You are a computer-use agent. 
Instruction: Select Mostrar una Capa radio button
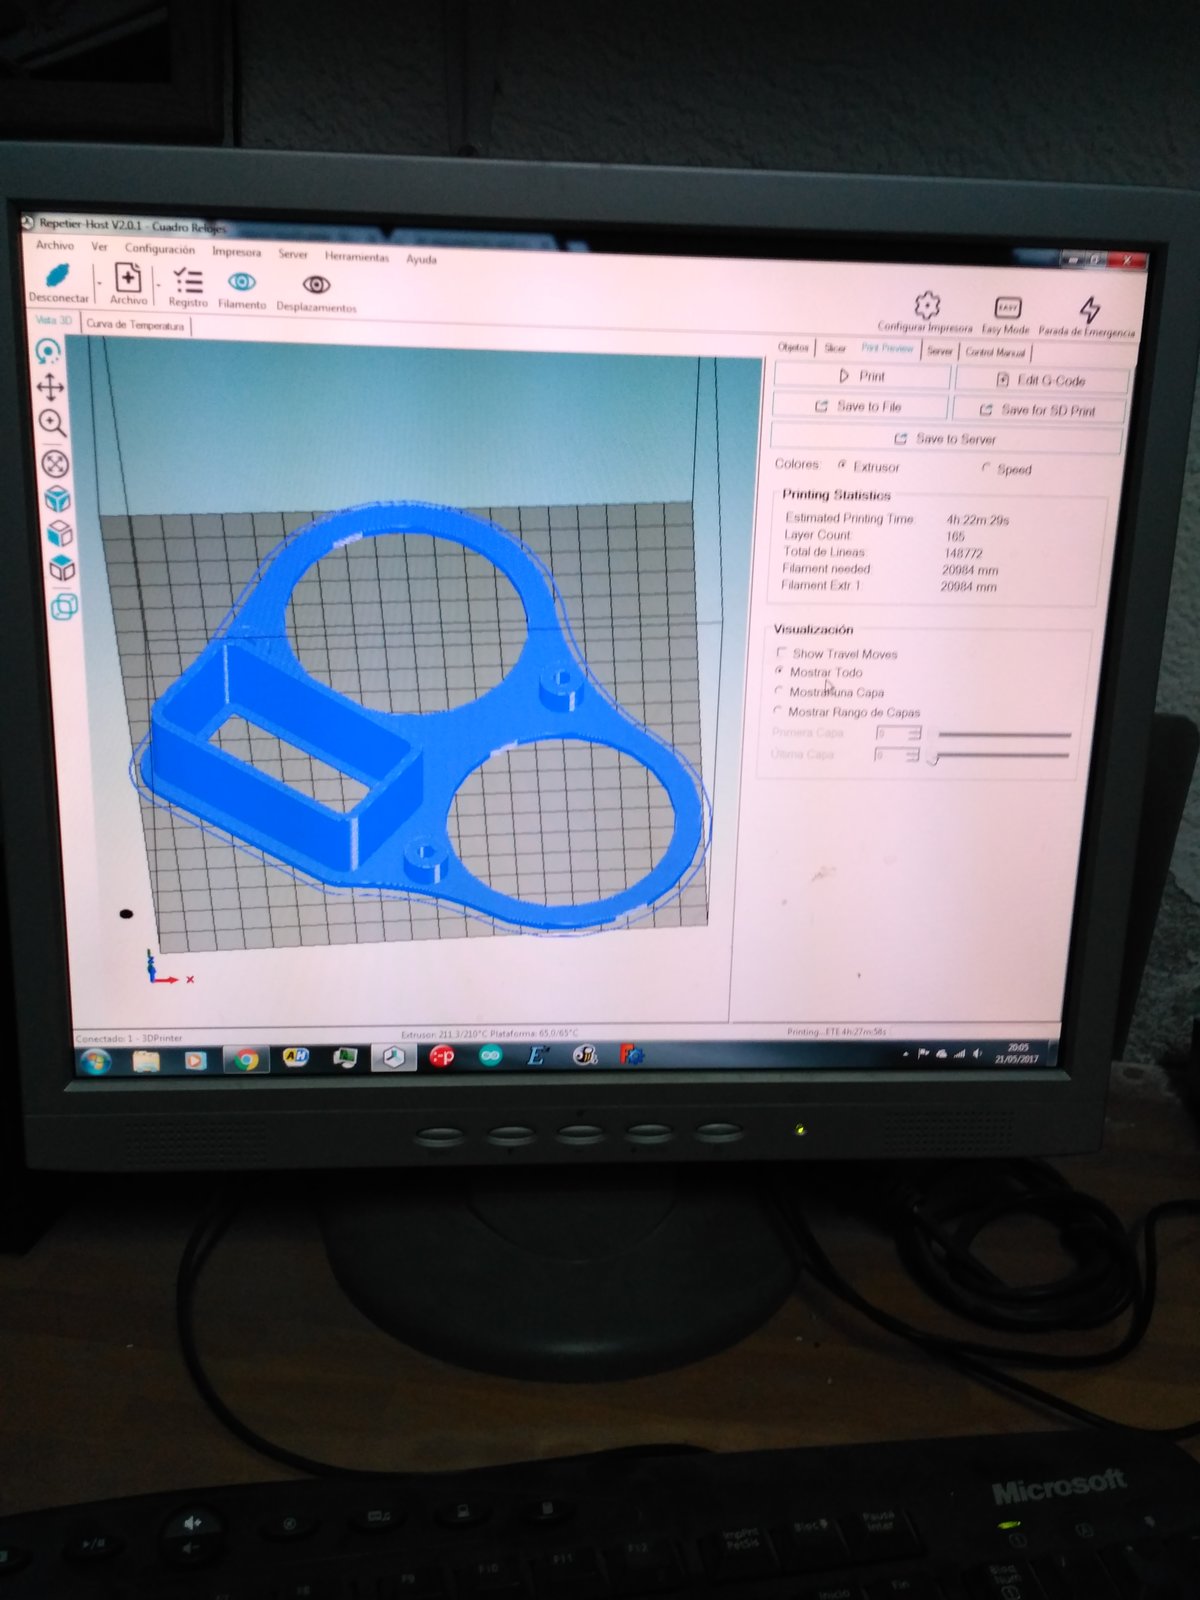coord(779,691)
